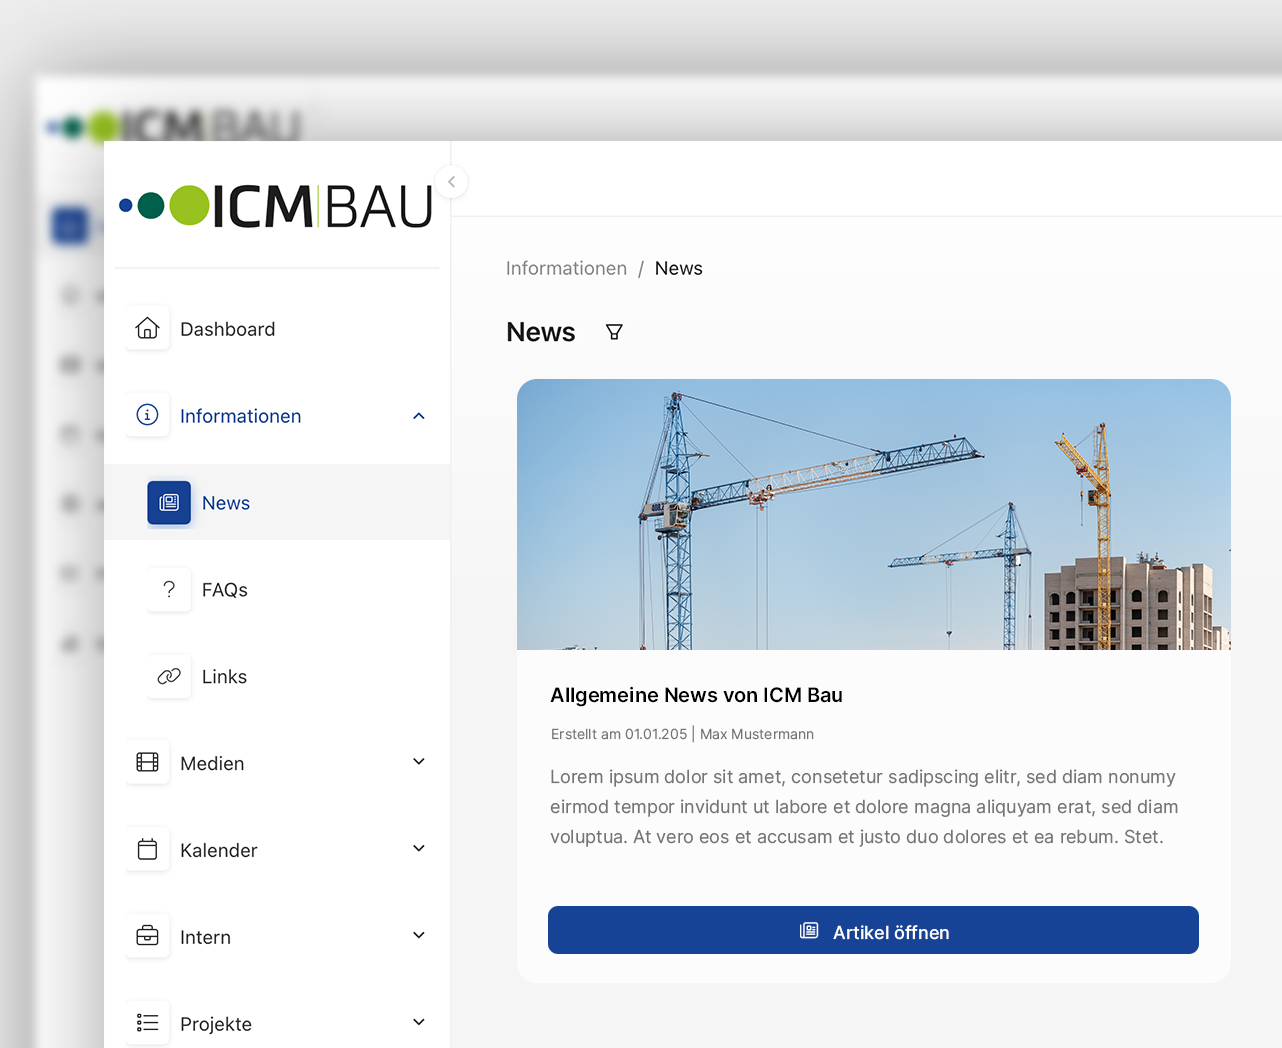
Task: Expand the Projekte submenu chevron
Action: (419, 1022)
